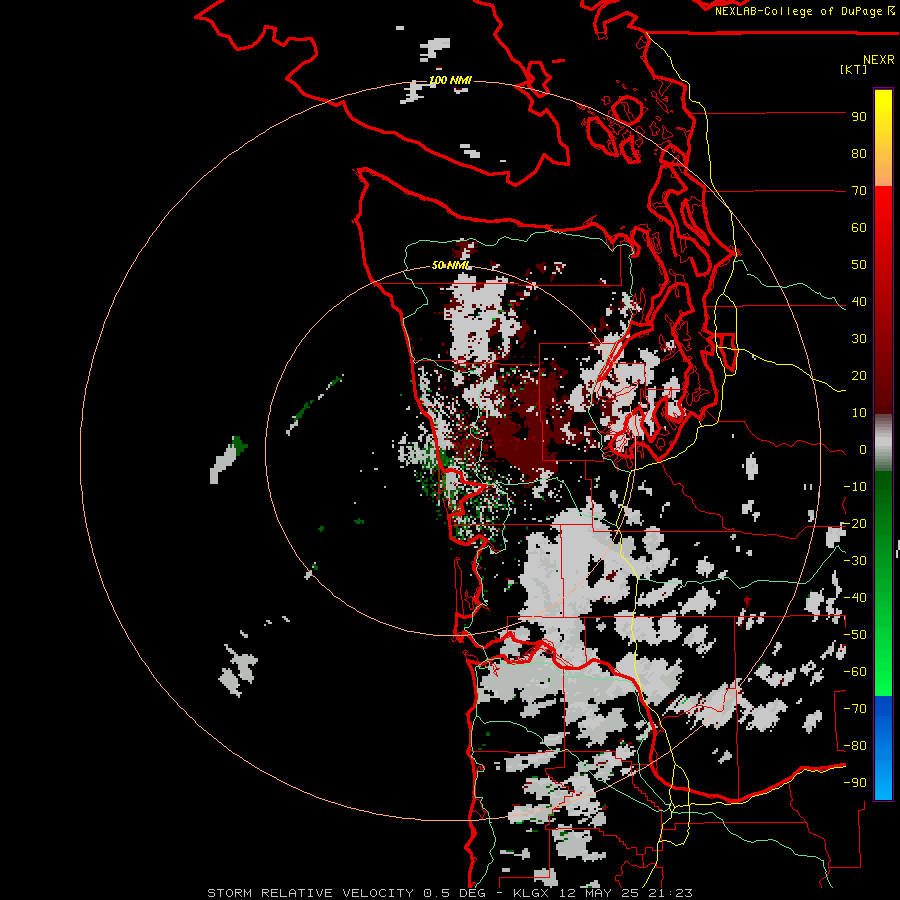Click the -60 value on velocity scale

855,672
